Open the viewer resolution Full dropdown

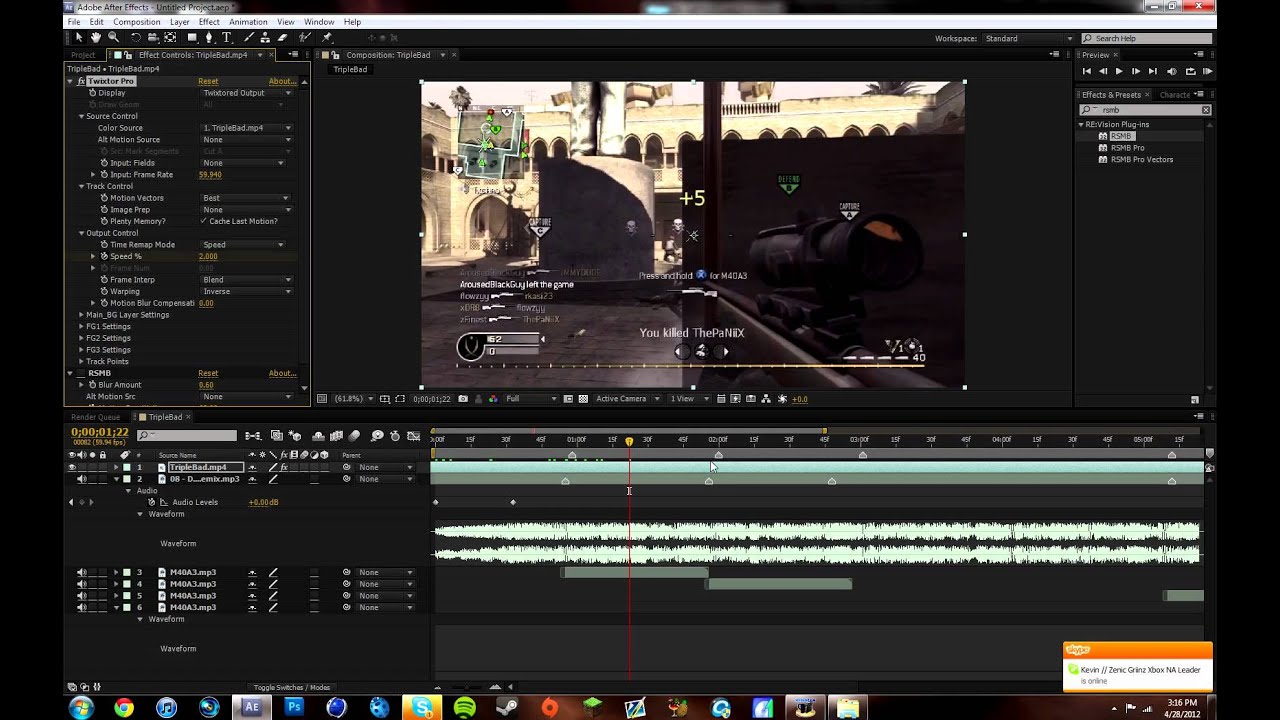pyautogui.click(x=532, y=399)
